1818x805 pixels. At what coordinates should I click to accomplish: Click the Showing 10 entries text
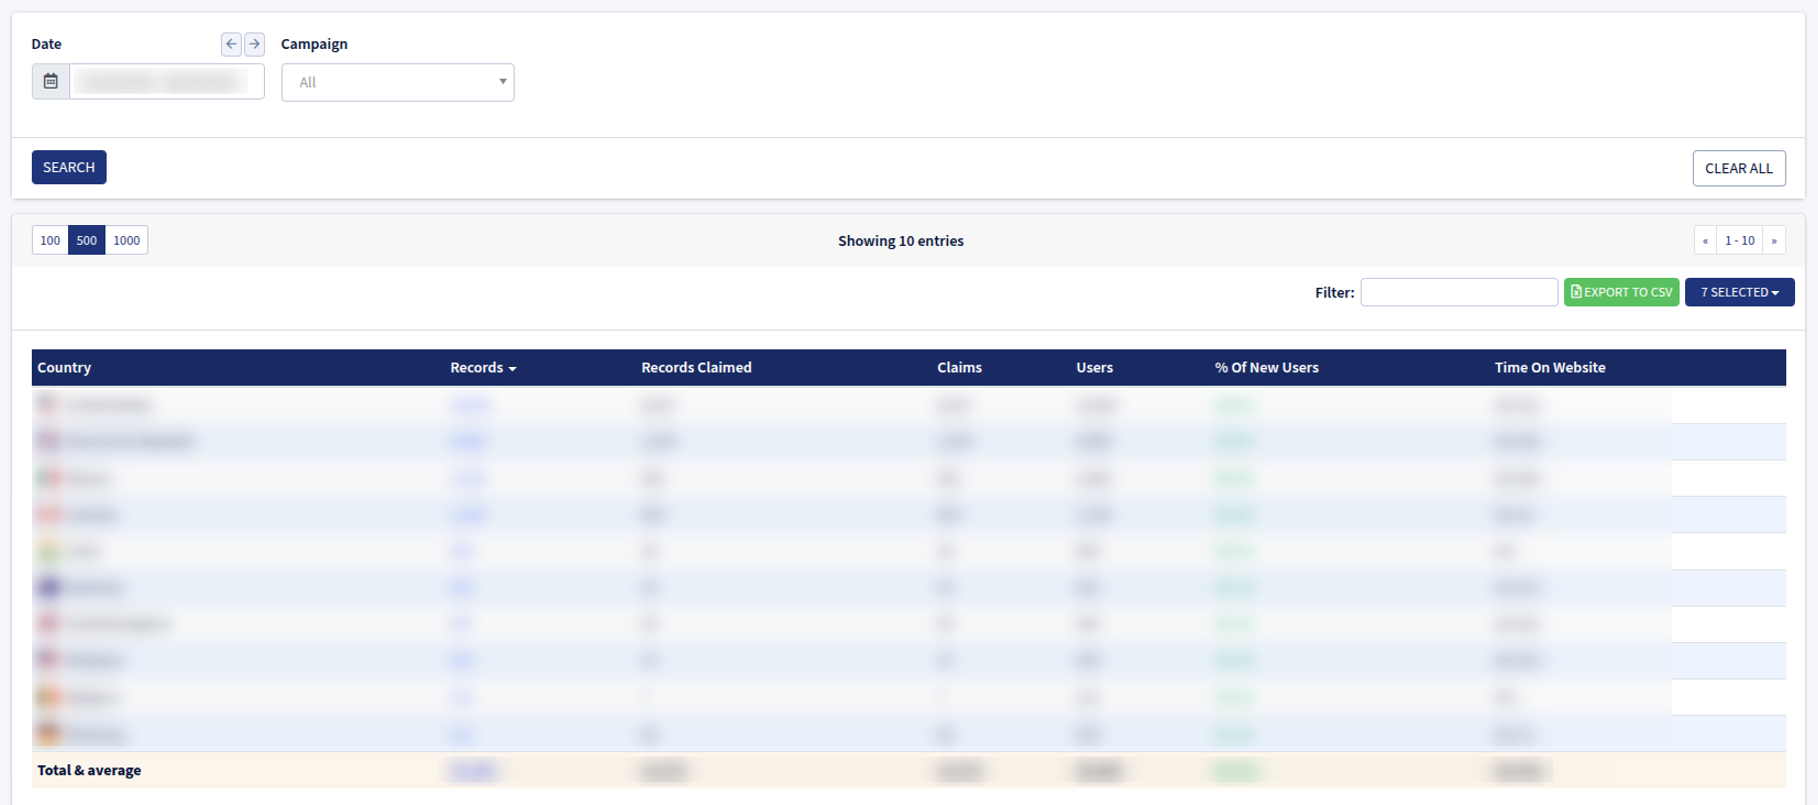click(901, 241)
